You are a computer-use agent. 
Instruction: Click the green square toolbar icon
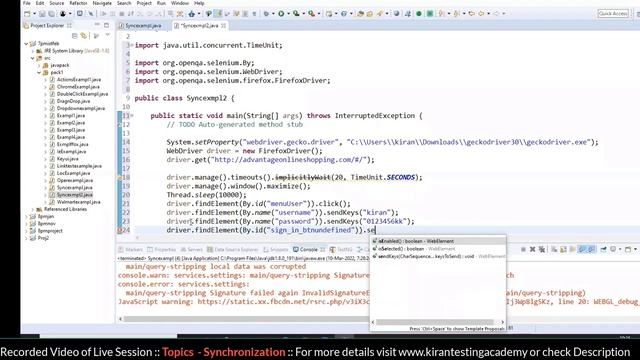point(430,14)
